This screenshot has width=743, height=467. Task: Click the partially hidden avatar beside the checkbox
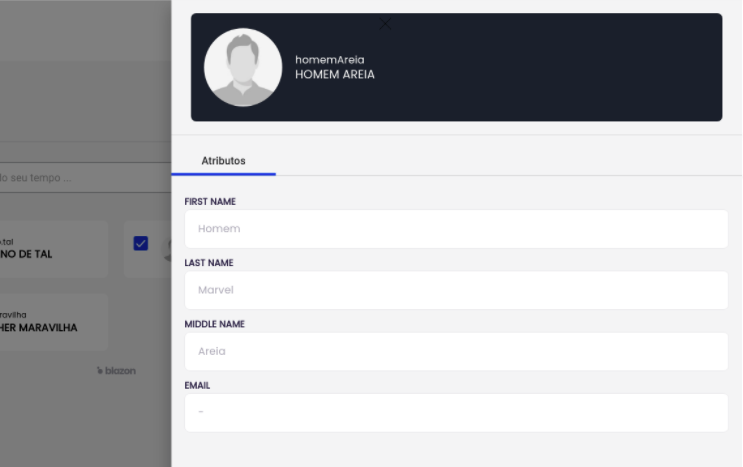tap(166, 249)
